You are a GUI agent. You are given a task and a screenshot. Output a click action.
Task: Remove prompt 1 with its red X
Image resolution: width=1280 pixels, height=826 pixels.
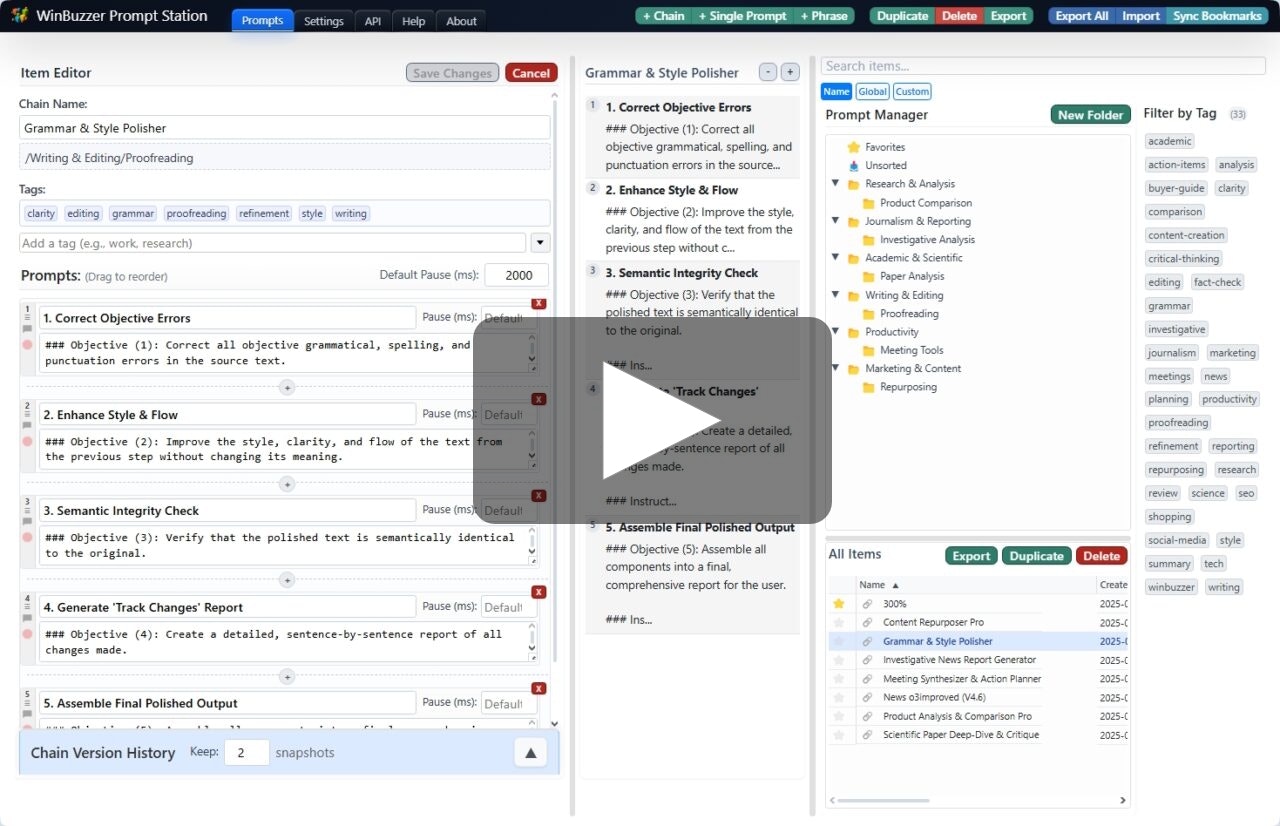coord(539,303)
